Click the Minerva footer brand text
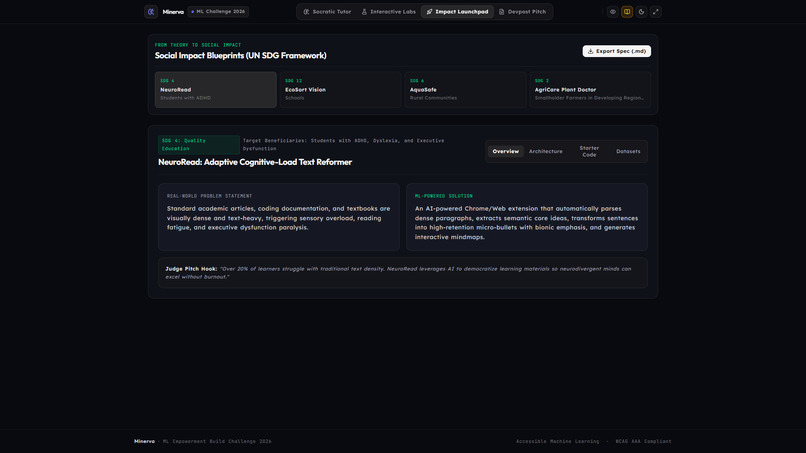The image size is (806, 453). coord(144,441)
